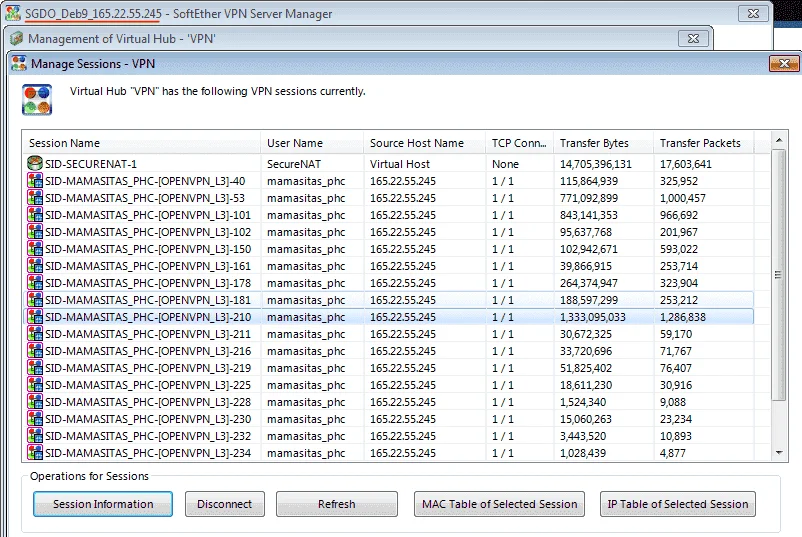Click the session icon for OPENVPN_L3-211
Viewport: 802px width, 537px height.
(x=35, y=334)
